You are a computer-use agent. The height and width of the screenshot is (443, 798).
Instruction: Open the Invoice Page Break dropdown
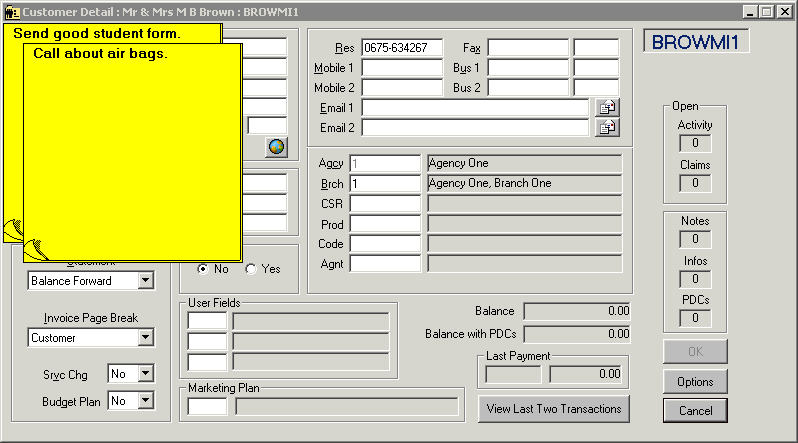coord(145,338)
